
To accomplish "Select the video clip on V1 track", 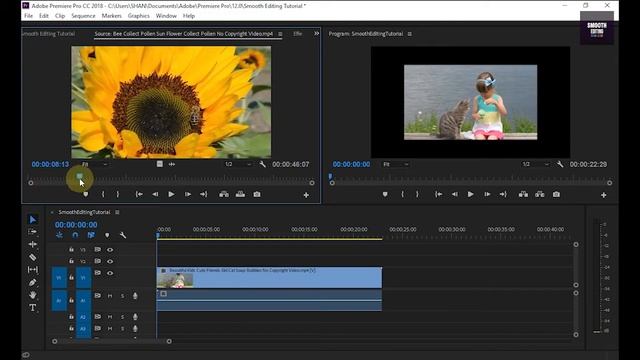I will pyautogui.click(x=269, y=278).
